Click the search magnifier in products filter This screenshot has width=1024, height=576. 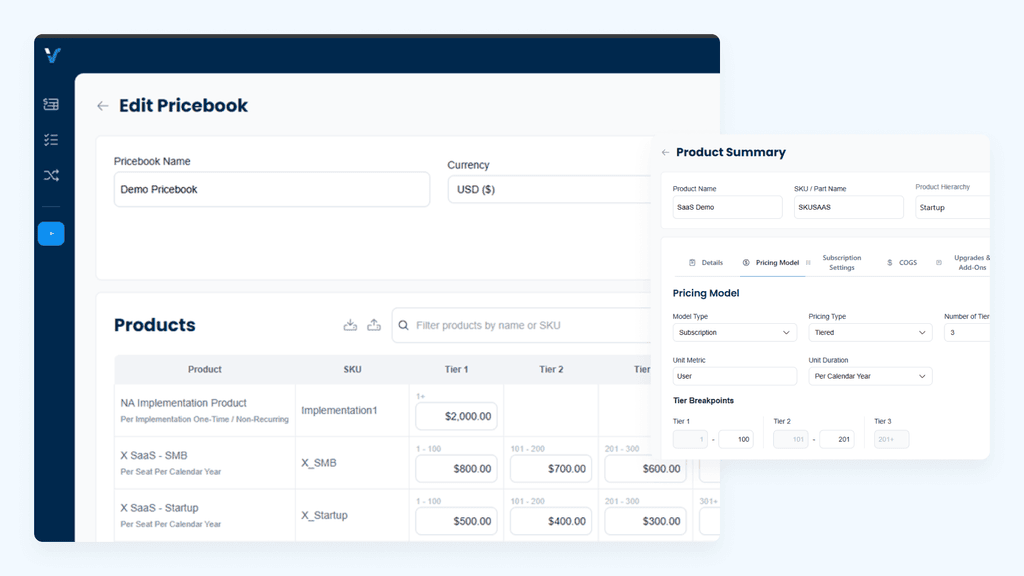pos(404,325)
